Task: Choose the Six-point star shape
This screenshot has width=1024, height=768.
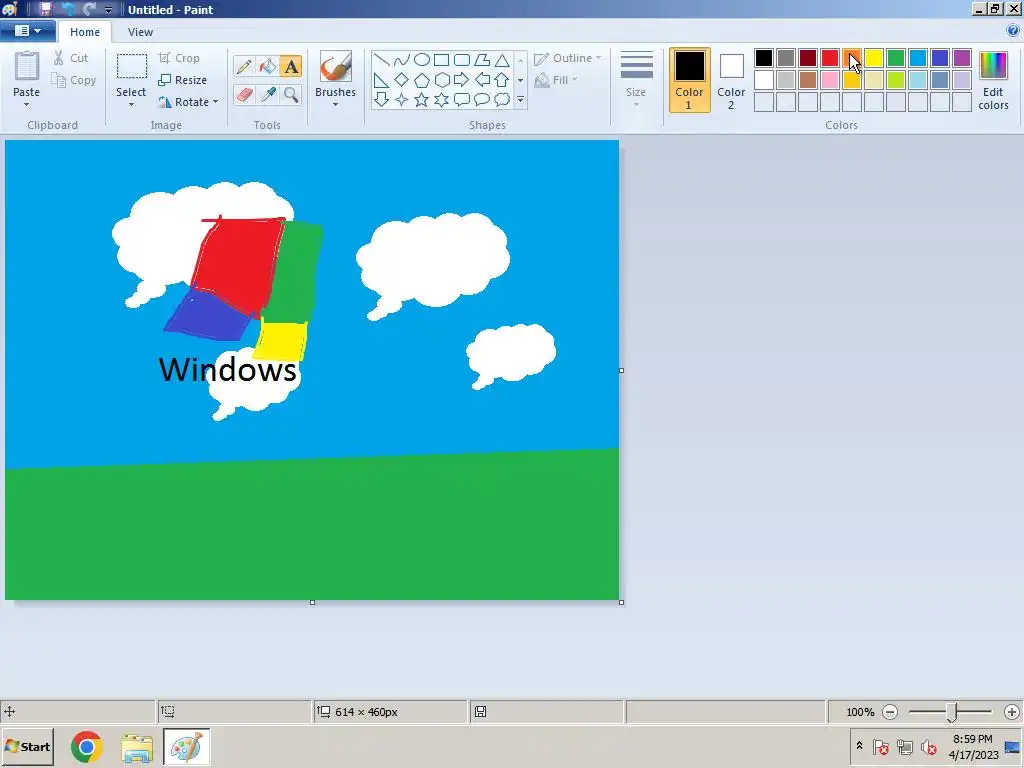Action: [441, 99]
